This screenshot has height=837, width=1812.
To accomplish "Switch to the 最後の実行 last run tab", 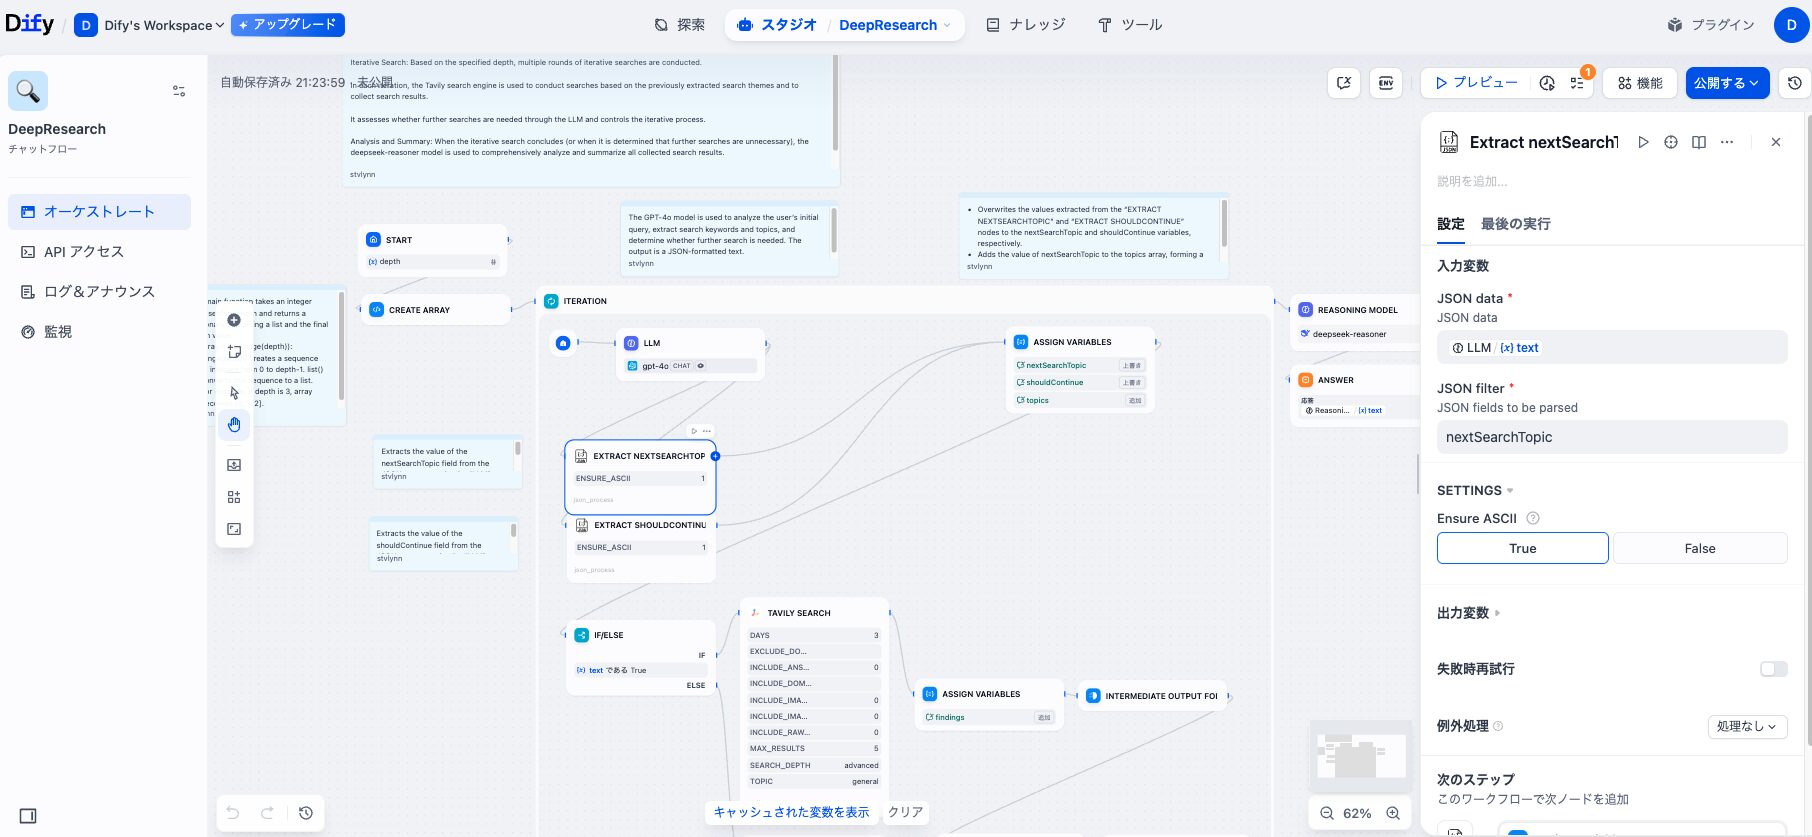I will [1516, 224].
